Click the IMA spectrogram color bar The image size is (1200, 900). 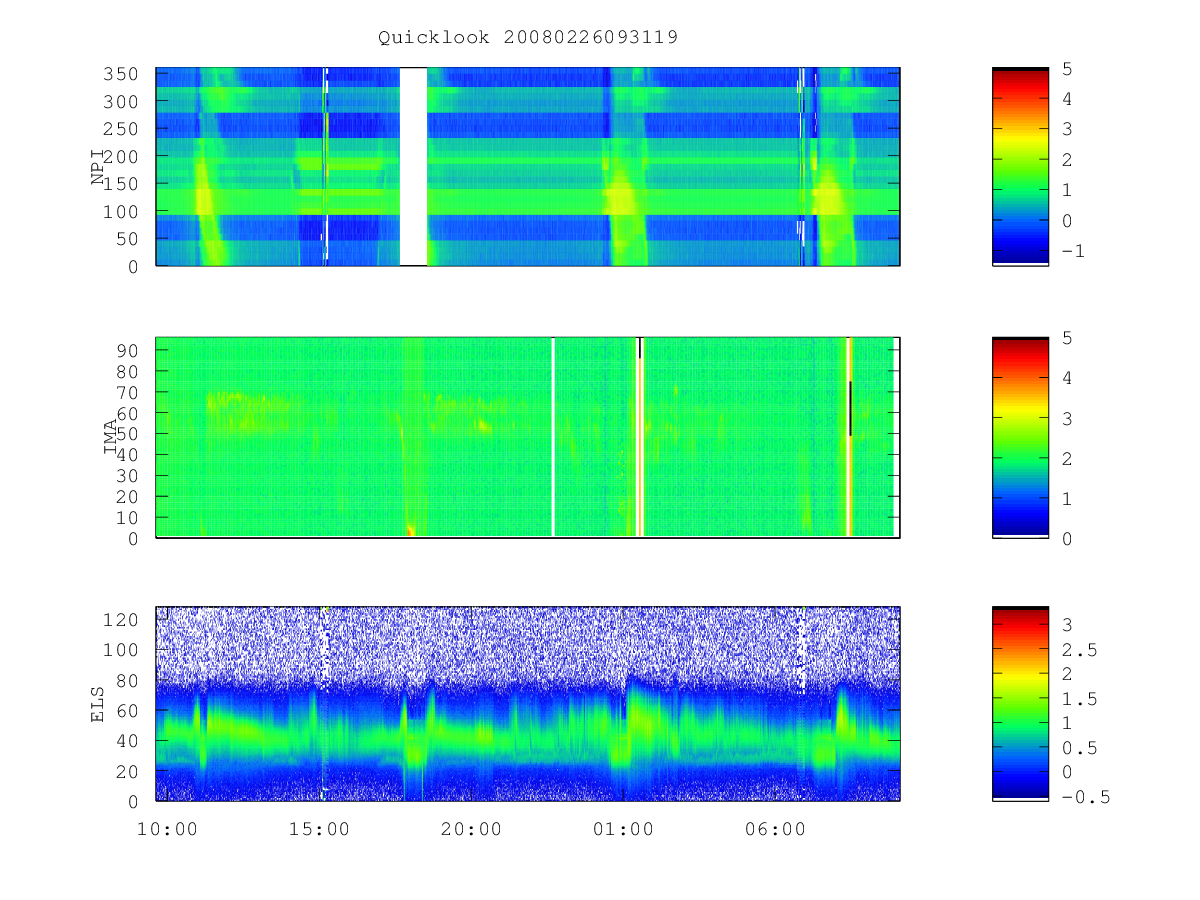point(1020,437)
